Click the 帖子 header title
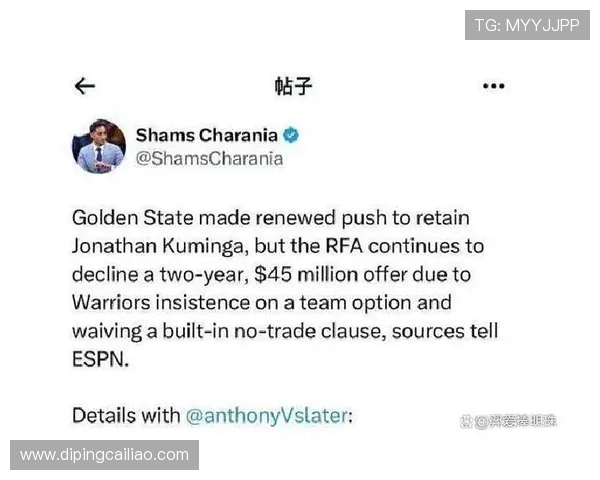 293,86
